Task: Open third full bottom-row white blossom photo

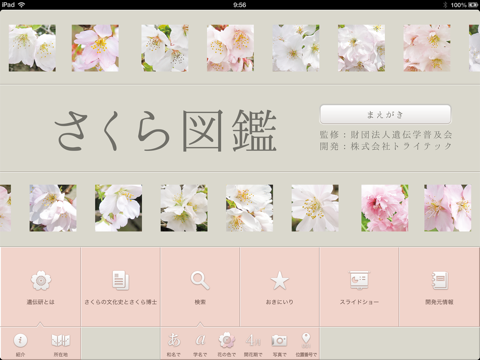Action: tap(184, 208)
